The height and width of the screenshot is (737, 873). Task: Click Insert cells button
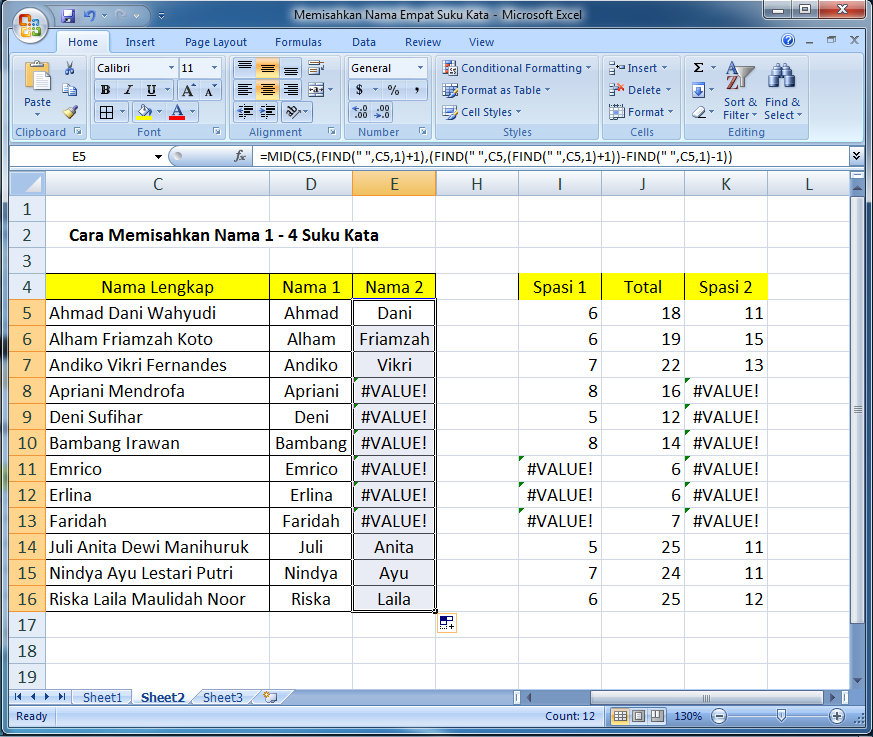[x=638, y=68]
